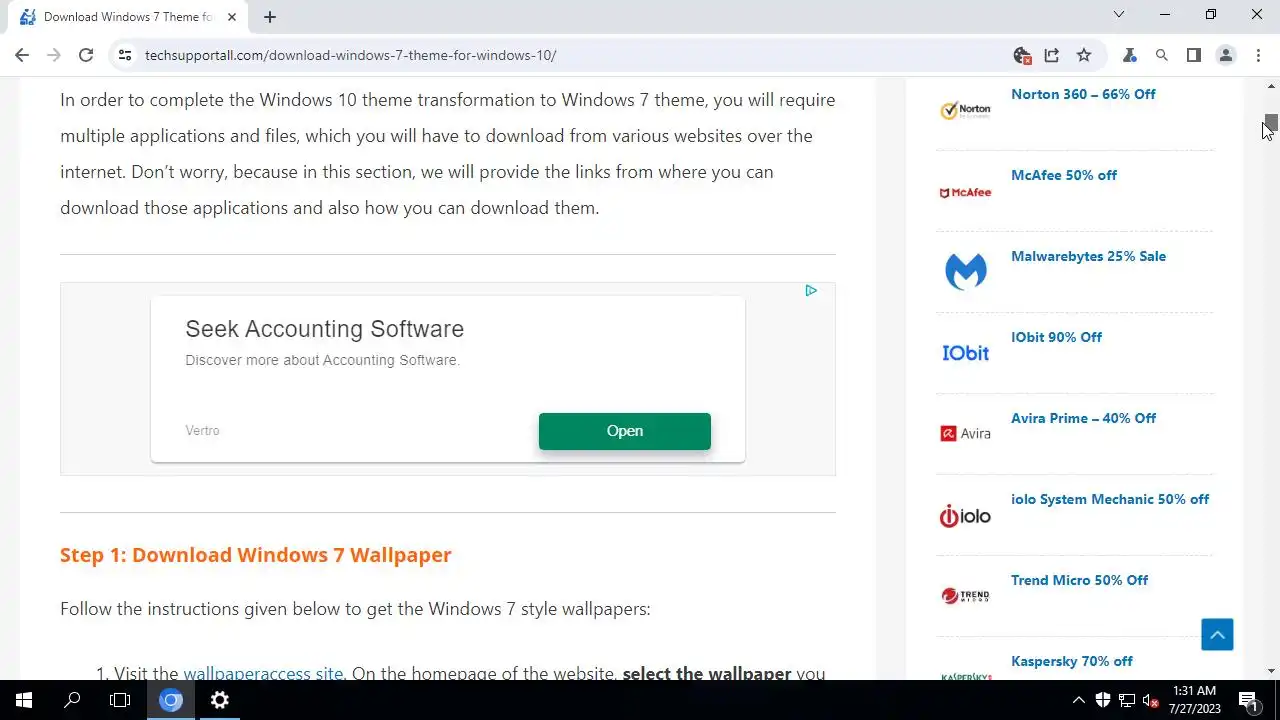
Task: Open the Chrome profile avatar
Action: (1226, 55)
